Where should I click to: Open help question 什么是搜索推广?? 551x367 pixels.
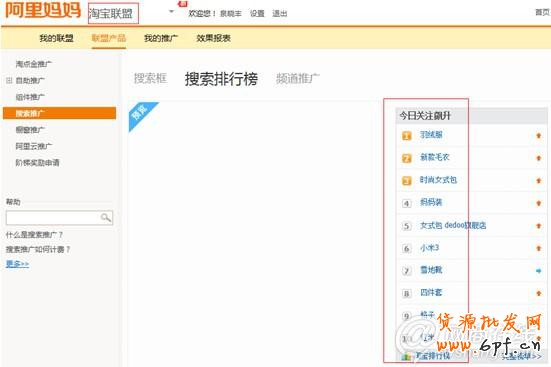pyautogui.click(x=34, y=234)
